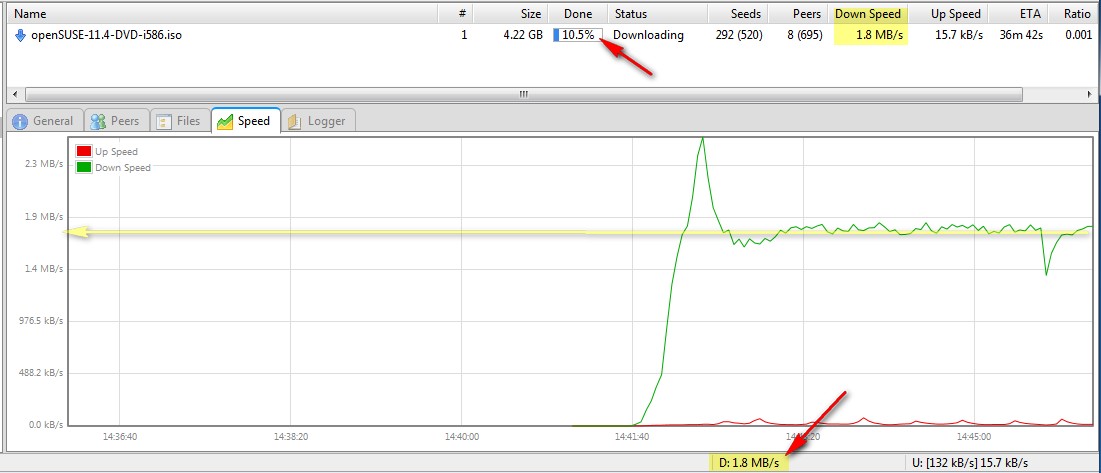
Task: Sort torrents by Seeds column
Action: coord(737,13)
